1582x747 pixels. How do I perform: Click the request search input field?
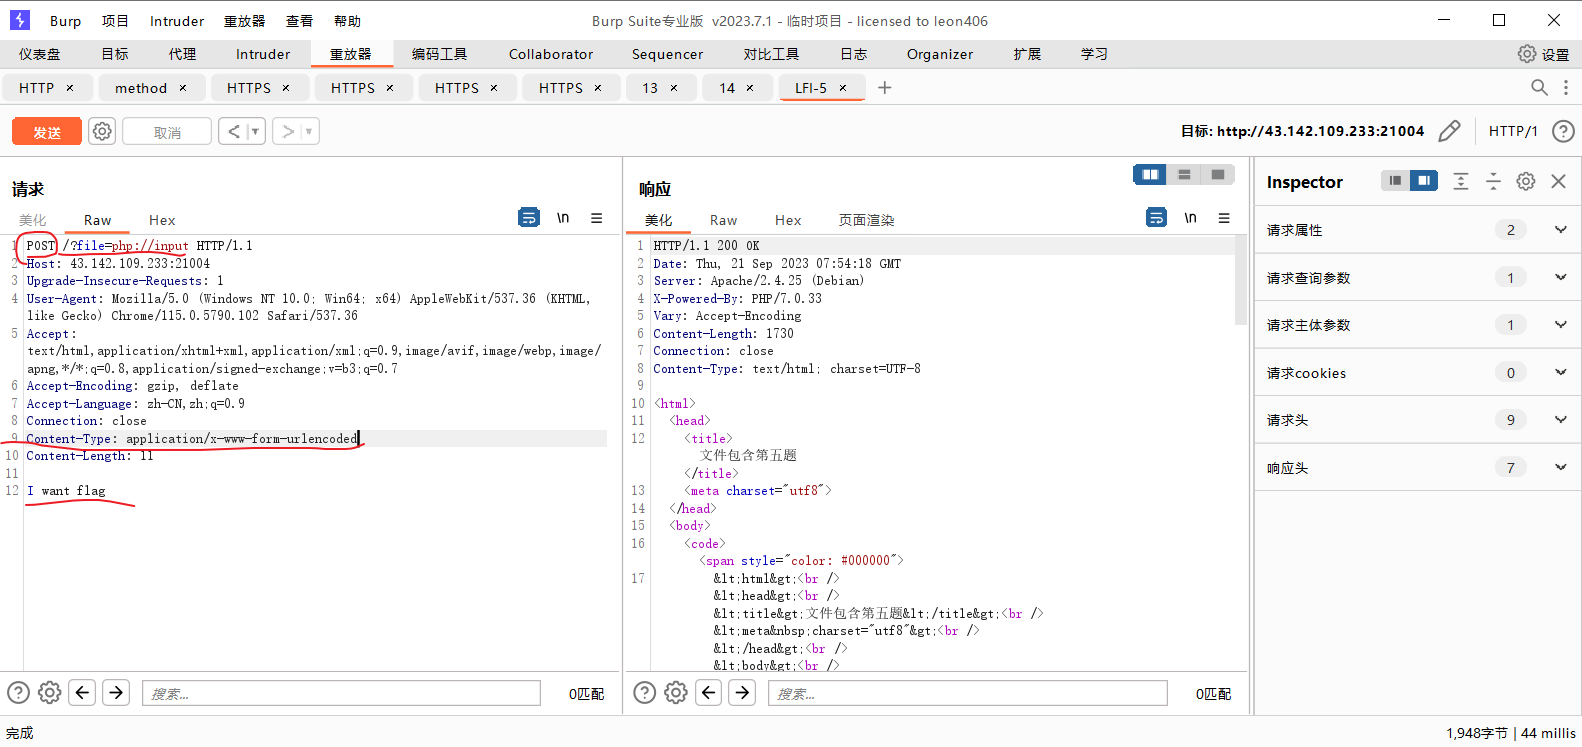click(x=341, y=693)
